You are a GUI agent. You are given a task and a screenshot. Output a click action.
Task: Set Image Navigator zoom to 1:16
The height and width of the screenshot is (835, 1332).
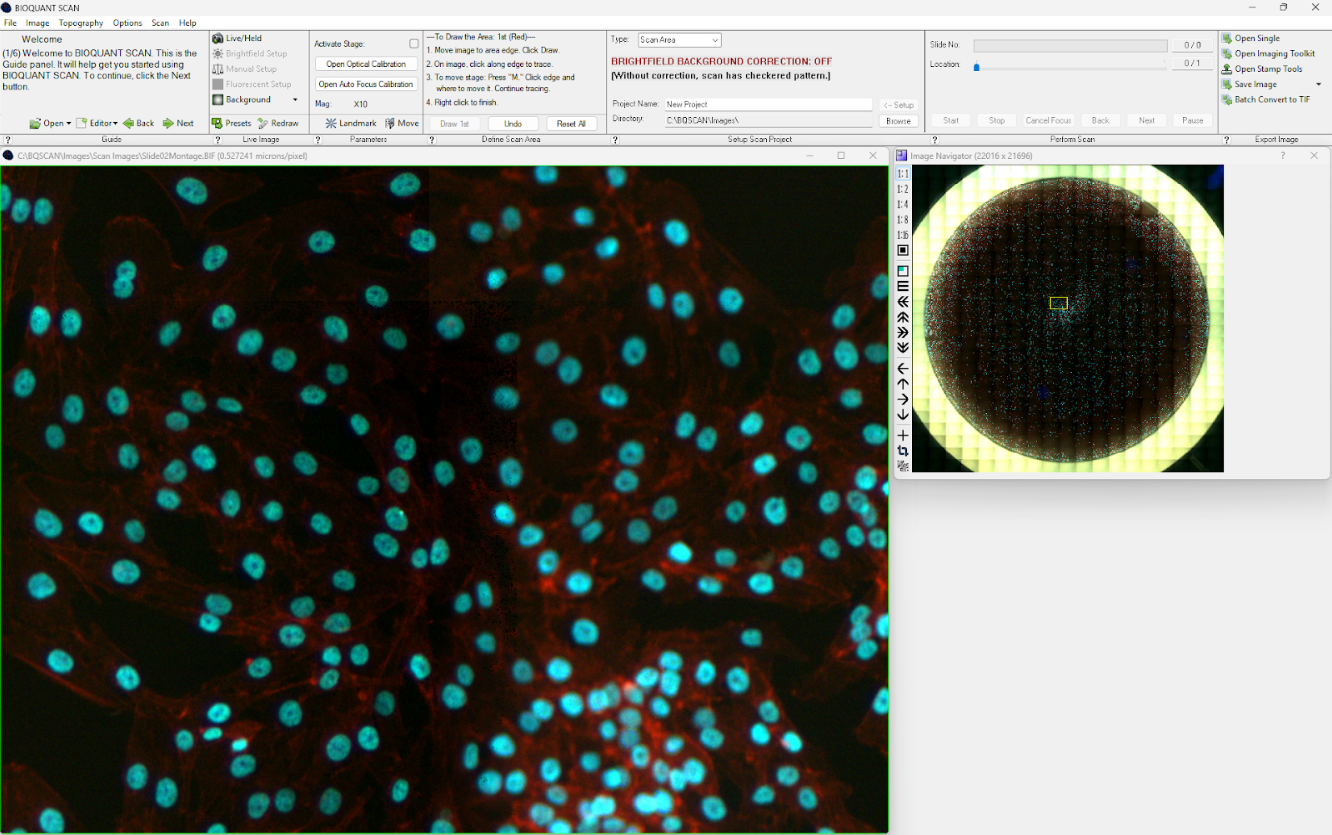(902, 235)
